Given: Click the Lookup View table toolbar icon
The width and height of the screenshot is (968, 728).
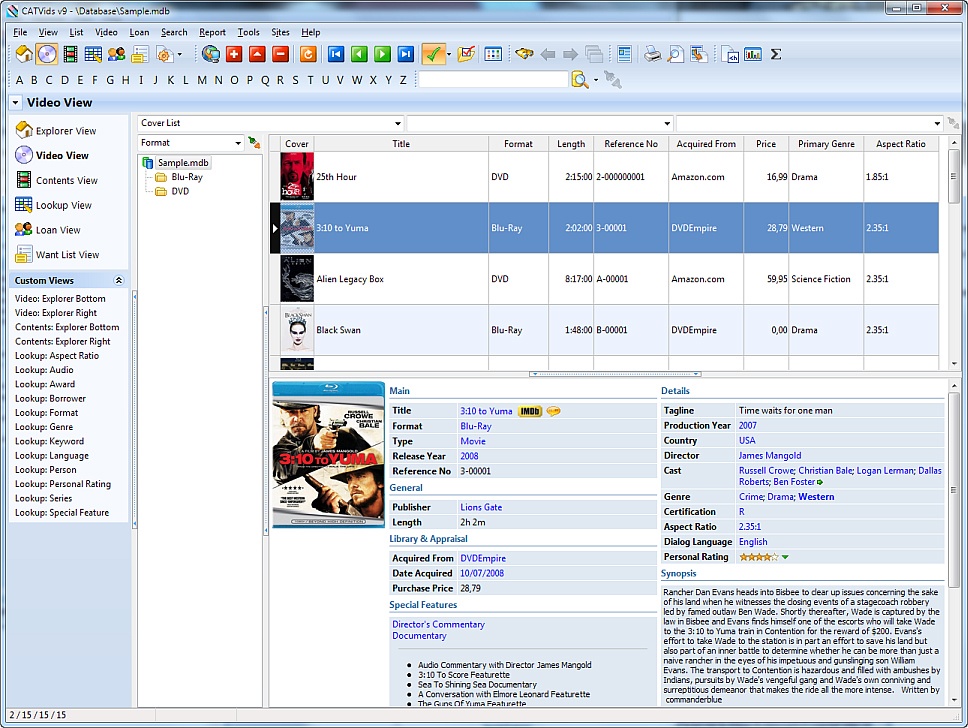Looking at the screenshot, I should 93,54.
